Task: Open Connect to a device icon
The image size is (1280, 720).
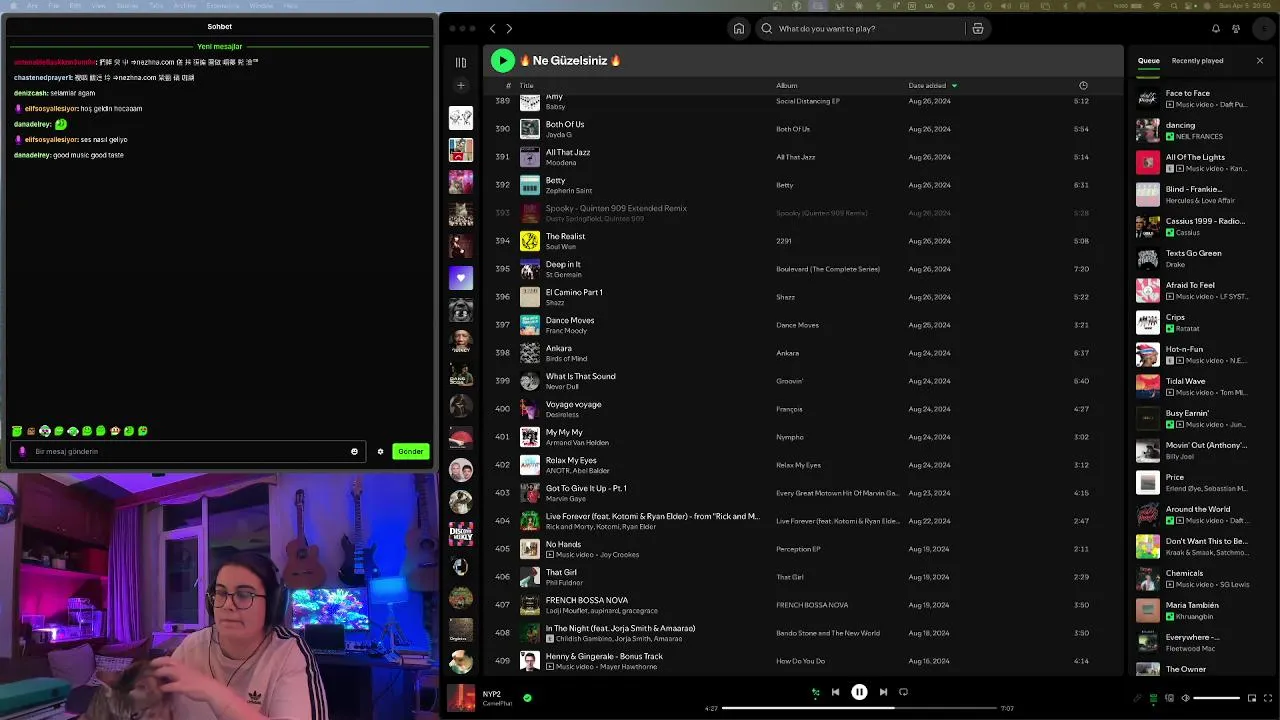Action: (1169, 698)
